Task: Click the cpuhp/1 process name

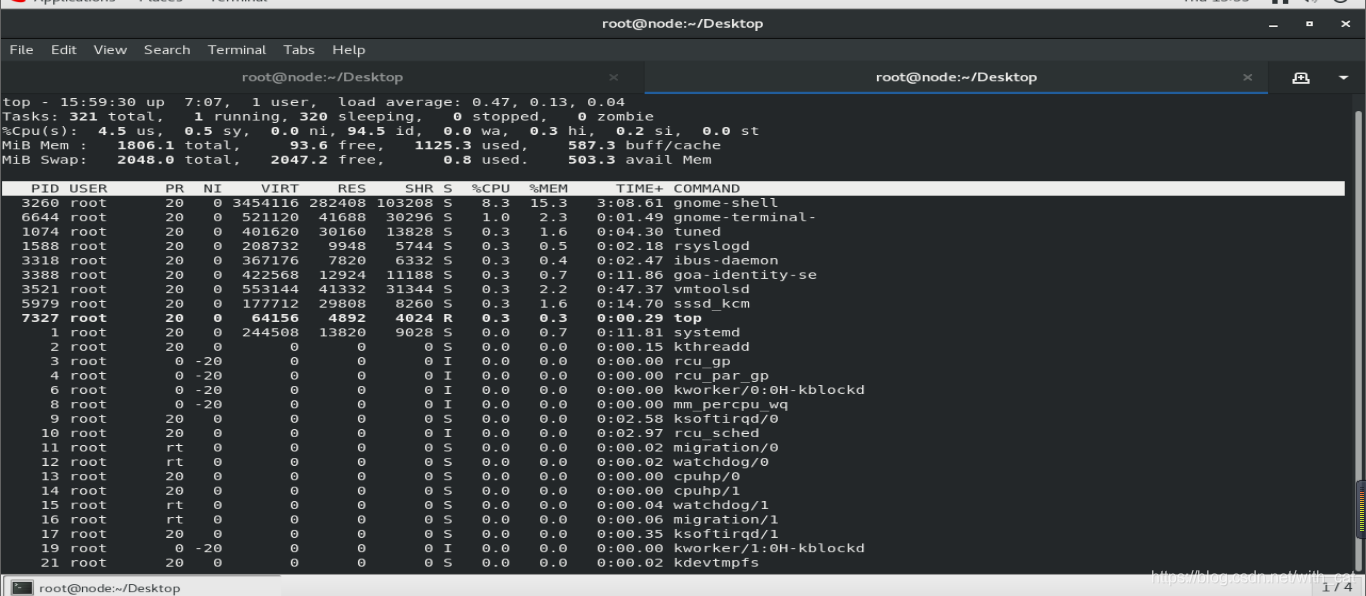Action: (707, 491)
